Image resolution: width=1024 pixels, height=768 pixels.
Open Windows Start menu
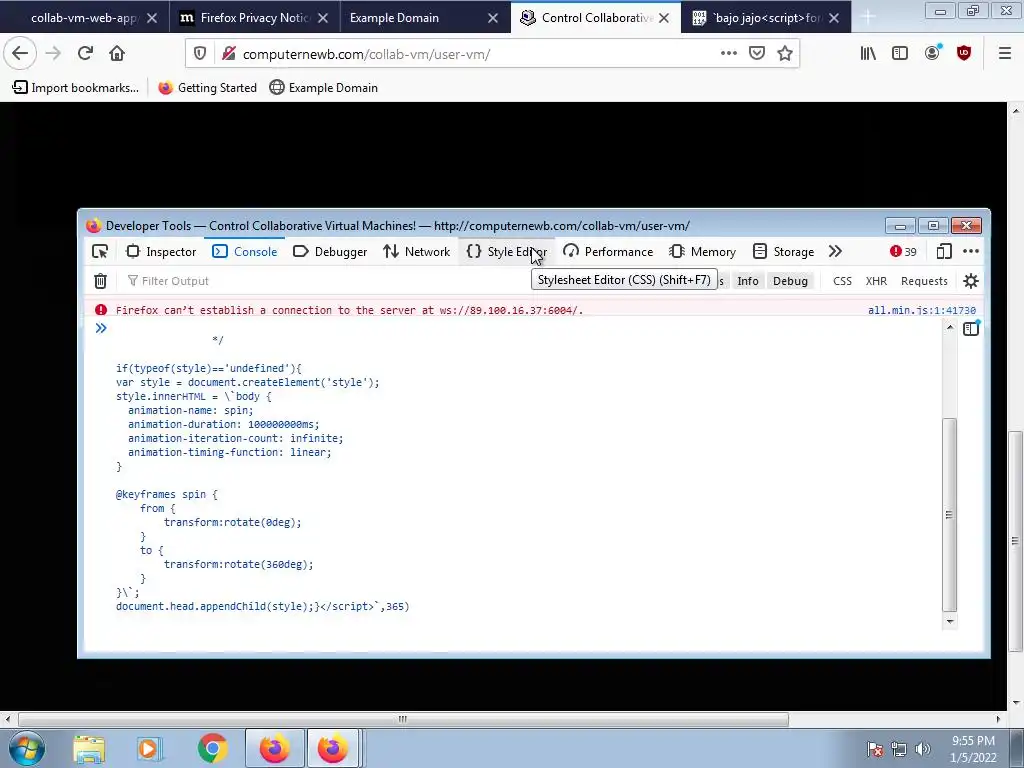[27, 748]
